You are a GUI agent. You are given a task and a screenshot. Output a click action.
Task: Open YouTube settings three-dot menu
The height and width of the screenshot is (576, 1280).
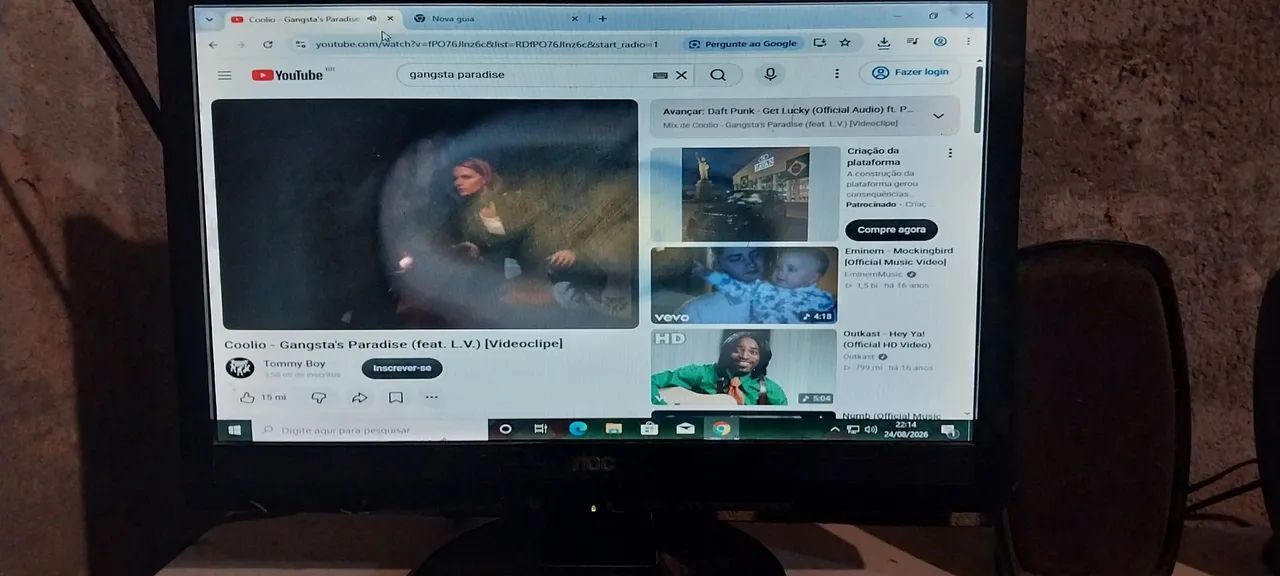tap(837, 74)
